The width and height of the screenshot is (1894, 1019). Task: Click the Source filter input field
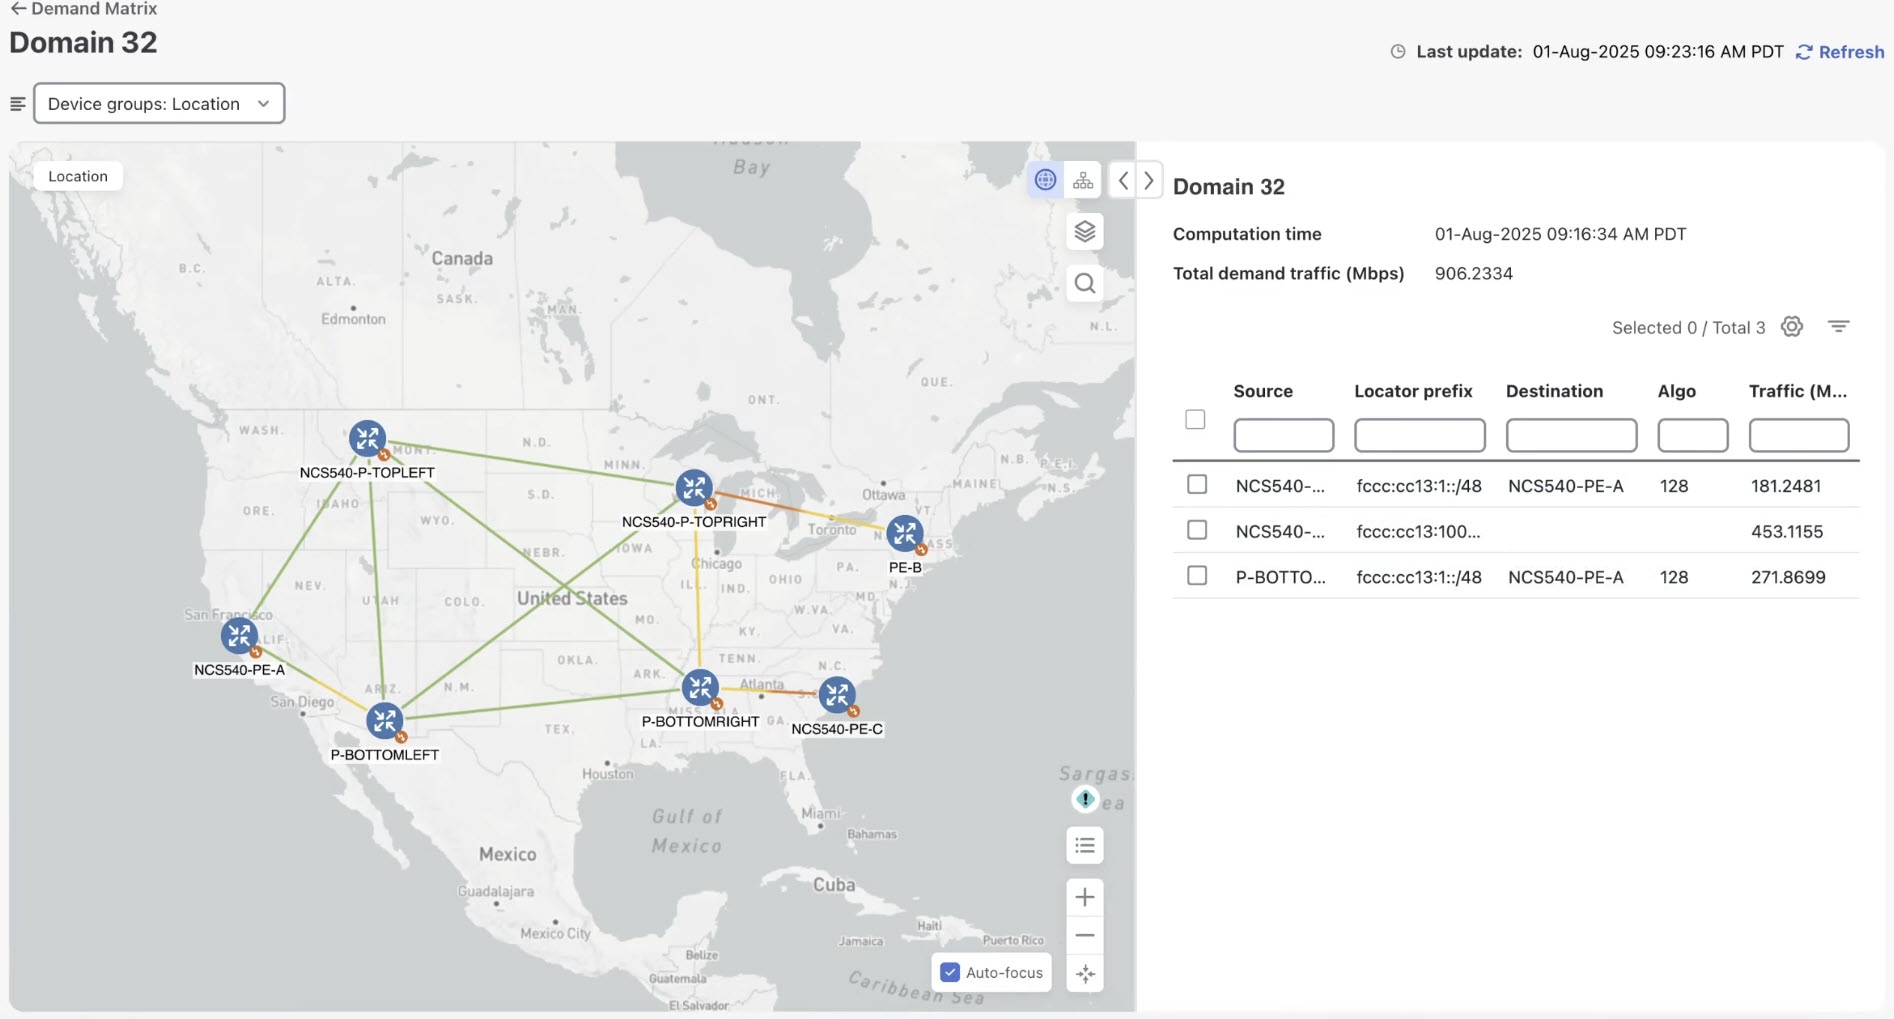click(1283, 435)
